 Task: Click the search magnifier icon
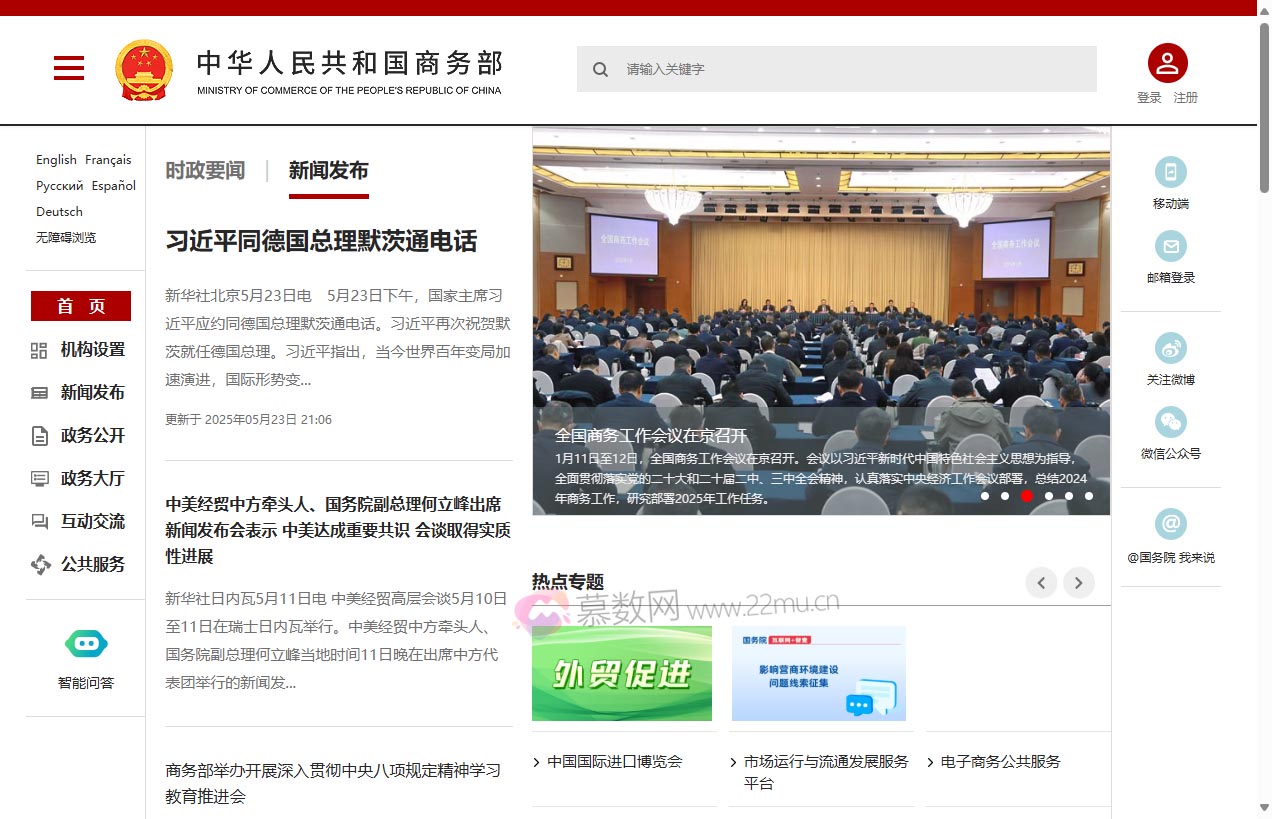[600, 69]
